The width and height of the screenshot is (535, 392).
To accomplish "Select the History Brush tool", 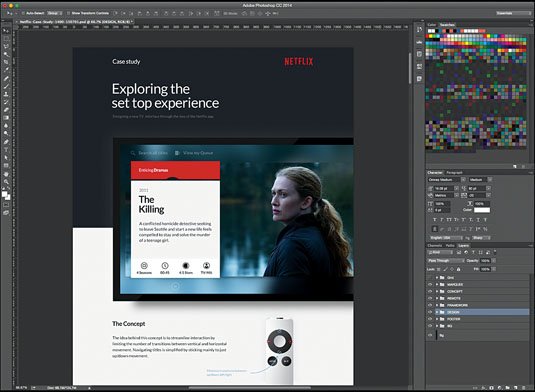I will point(6,102).
